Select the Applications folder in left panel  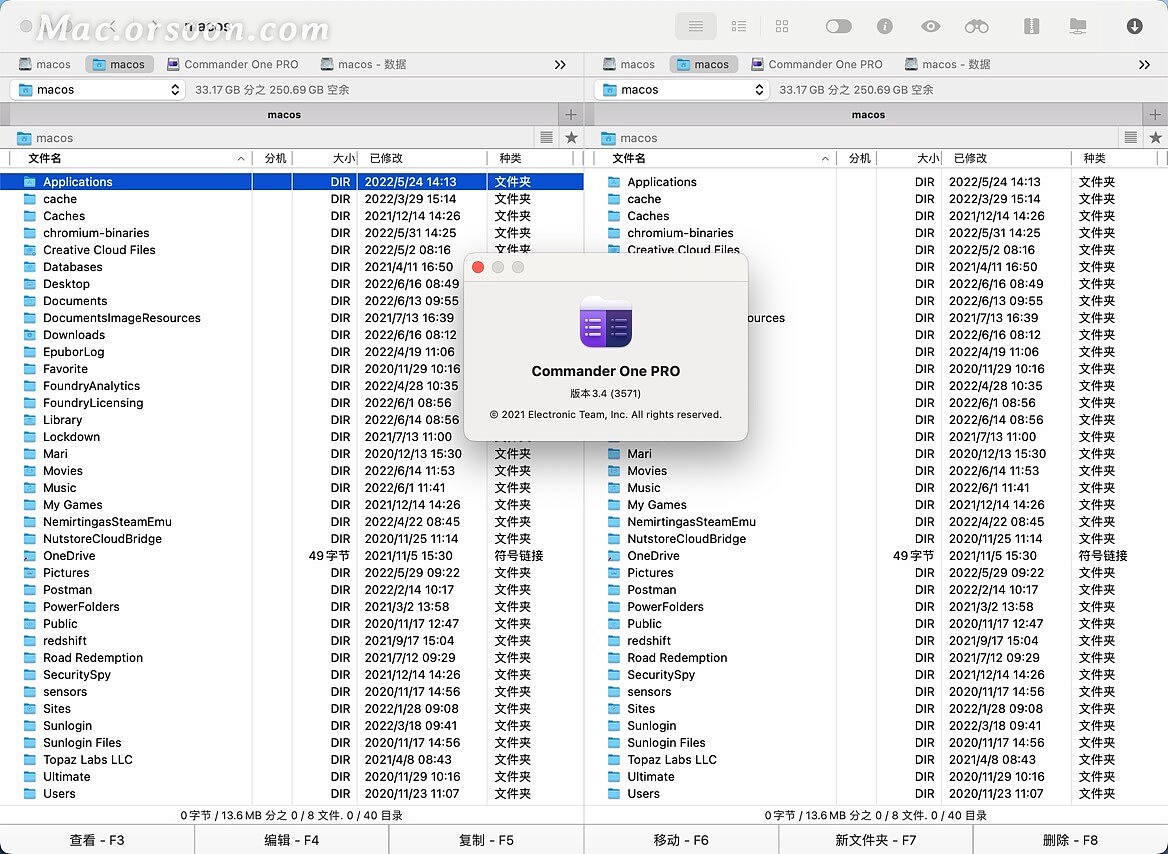(77, 181)
